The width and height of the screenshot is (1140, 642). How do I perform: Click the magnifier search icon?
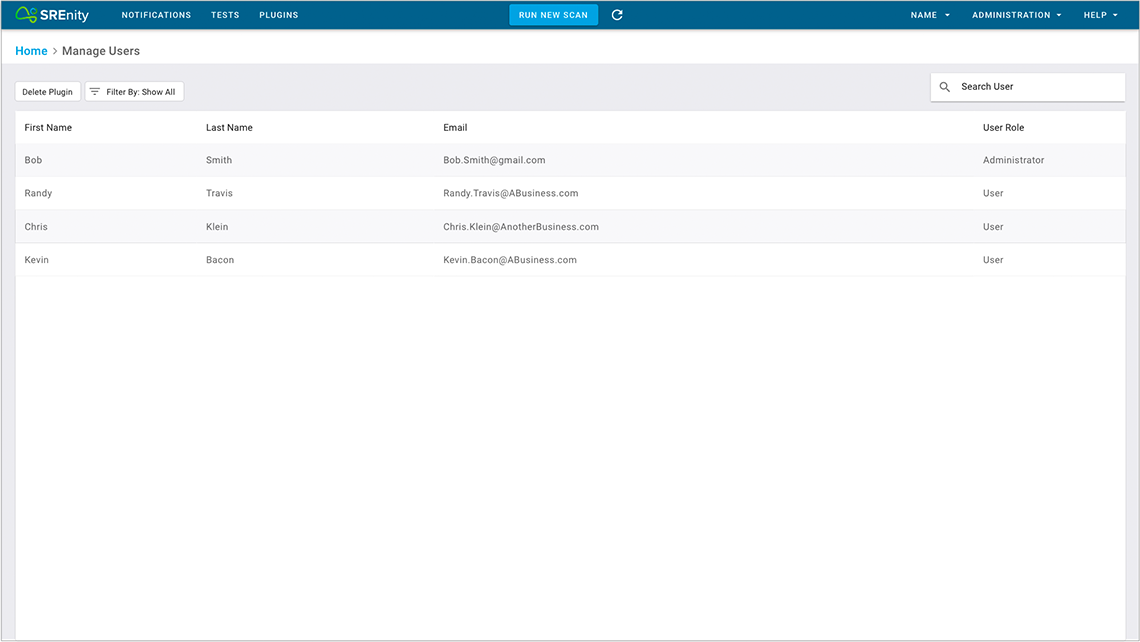[945, 87]
